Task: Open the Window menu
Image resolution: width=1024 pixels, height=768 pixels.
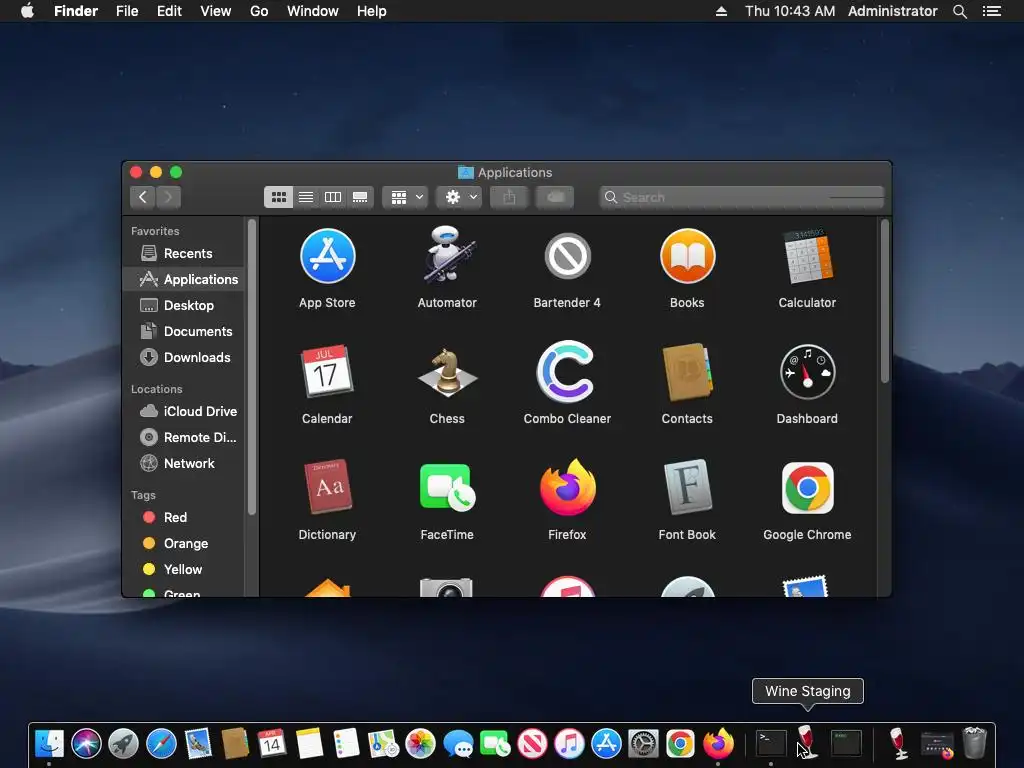Action: click(x=312, y=11)
